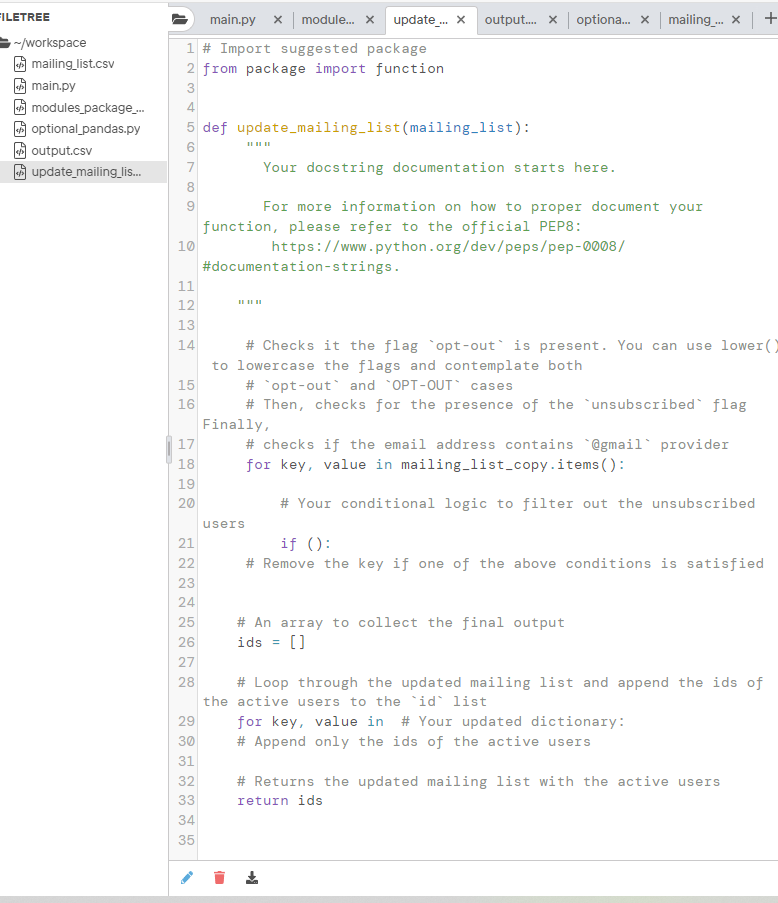Image resolution: width=778 pixels, height=903 pixels.
Task: Close the mailing_... tab
Action: point(736,20)
